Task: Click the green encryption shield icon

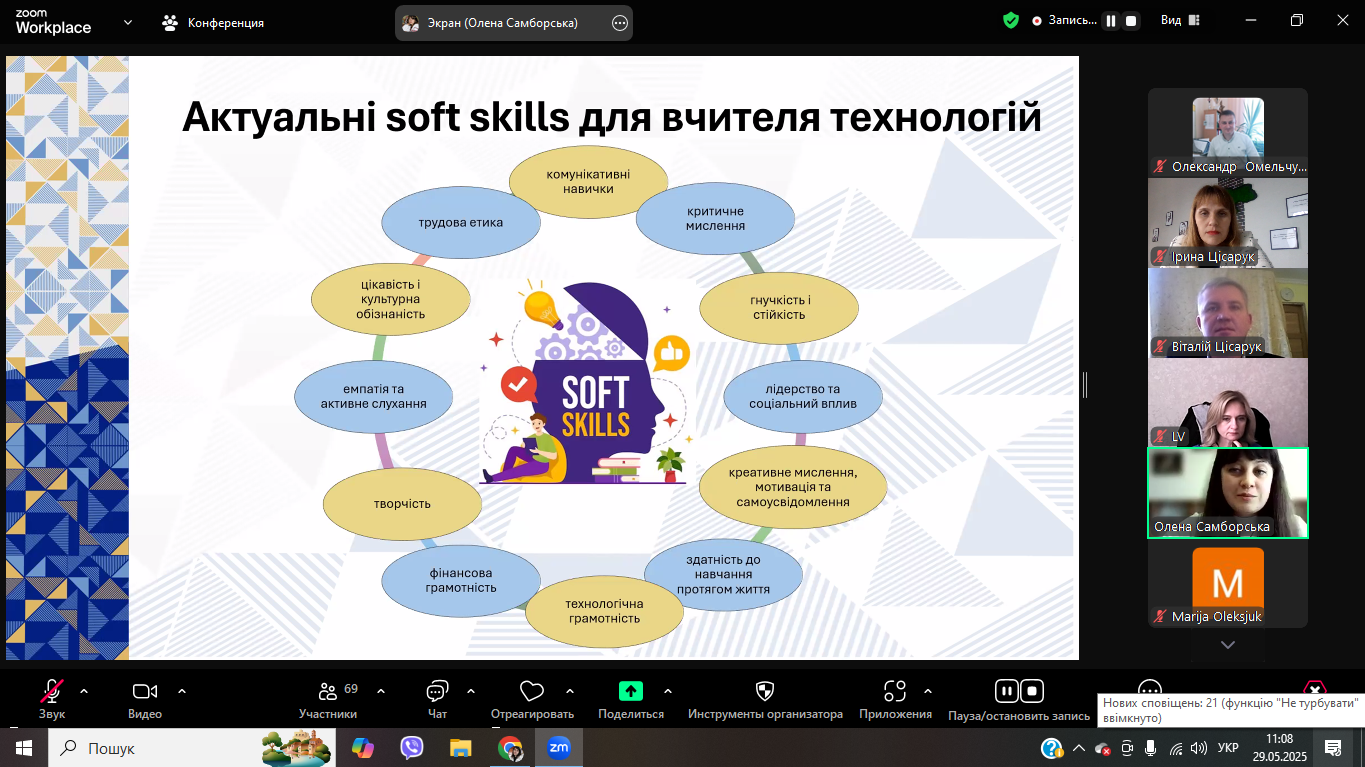Action: click(x=1011, y=21)
